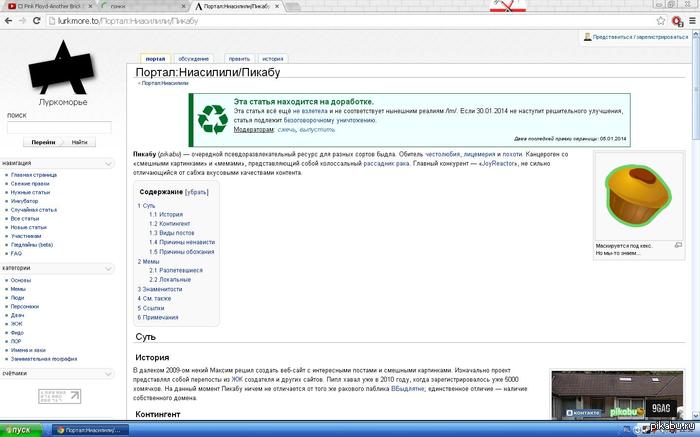Click the red extension icon in toolbar
This screenshot has width=700, height=437.
[677, 21]
